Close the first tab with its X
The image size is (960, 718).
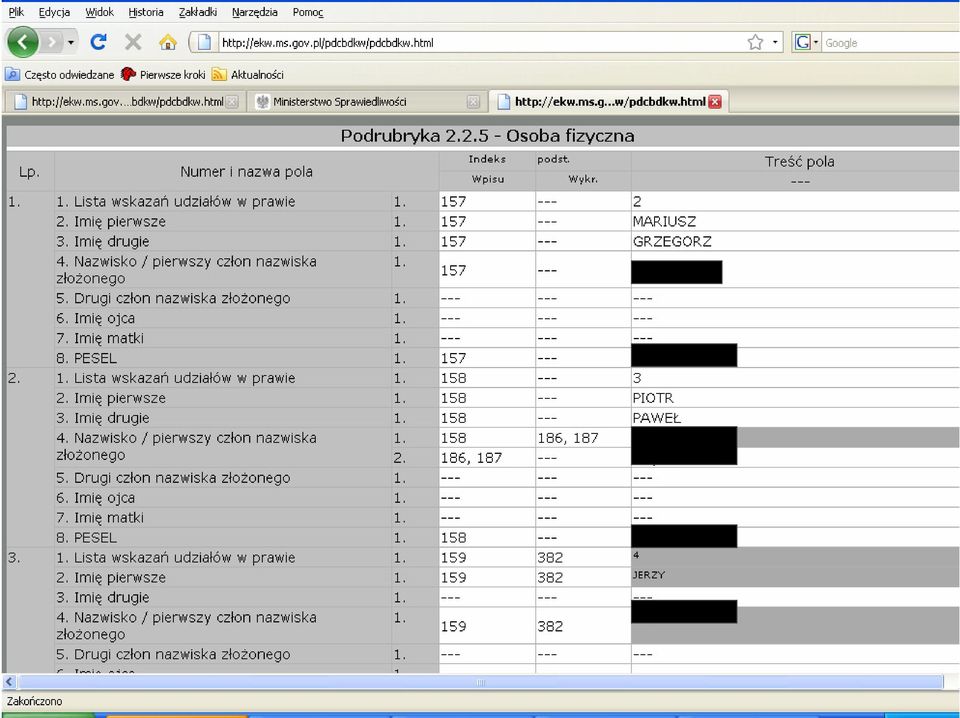point(232,102)
